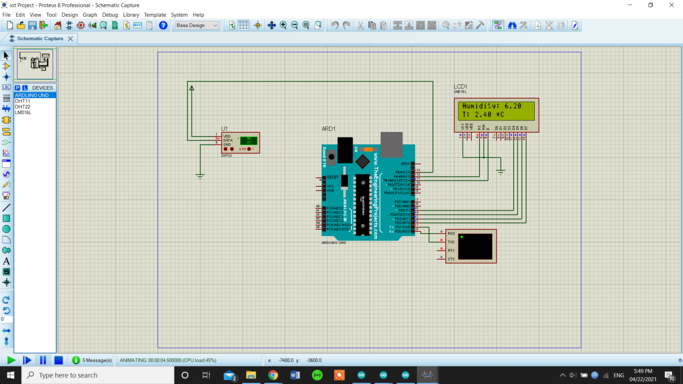The width and height of the screenshot is (683, 384).
Task: Open the 5 Message(s) simulation log
Action: [92, 360]
